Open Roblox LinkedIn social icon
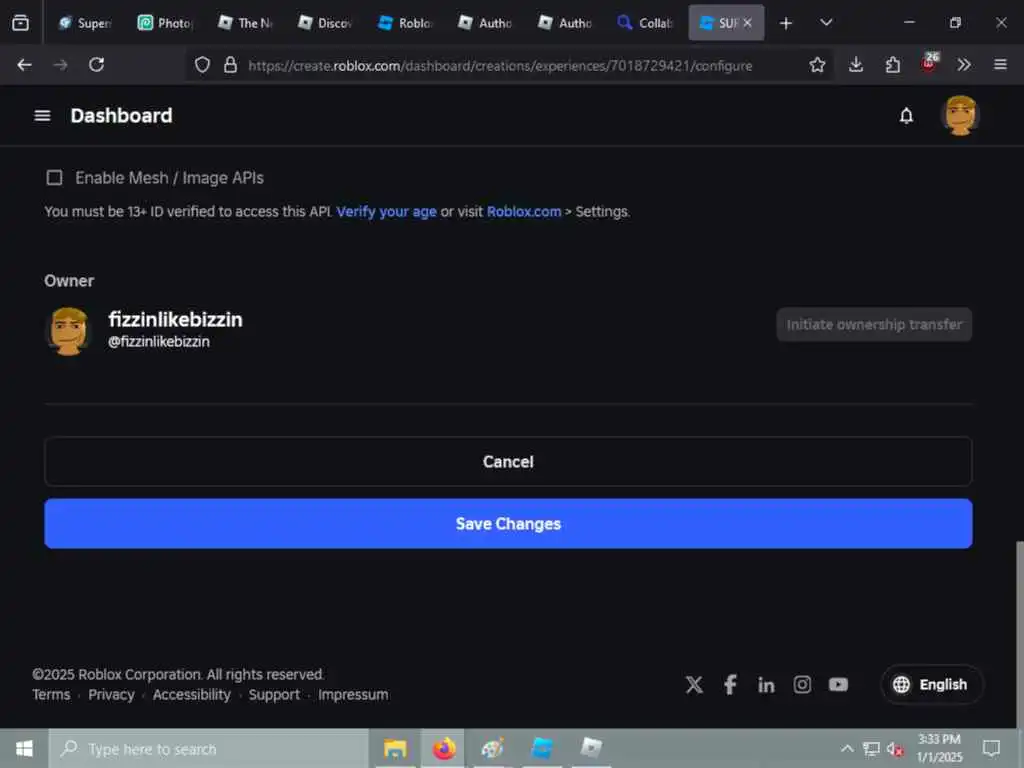This screenshot has width=1024, height=768. point(766,684)
